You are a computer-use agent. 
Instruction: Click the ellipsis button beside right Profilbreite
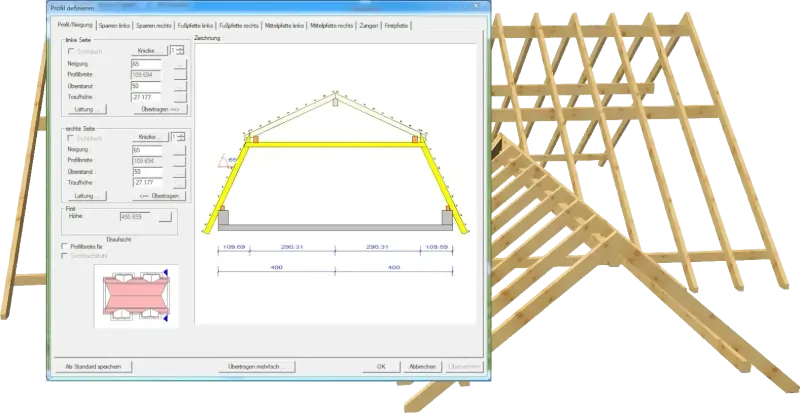180,160
